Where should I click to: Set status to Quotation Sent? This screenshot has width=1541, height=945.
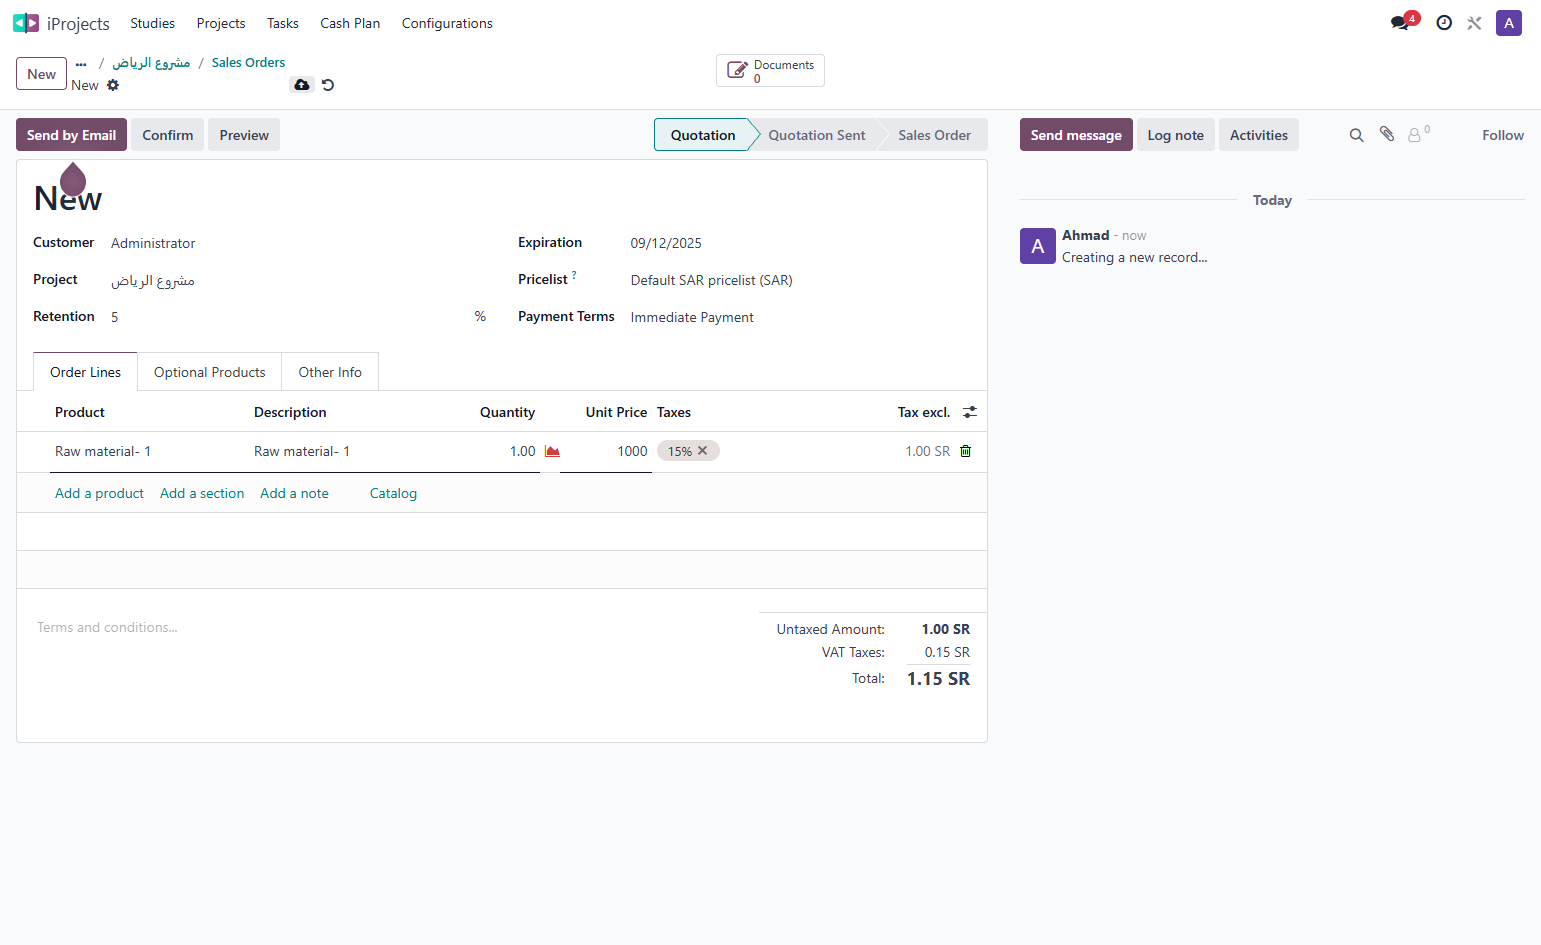[x=817, y=135]
